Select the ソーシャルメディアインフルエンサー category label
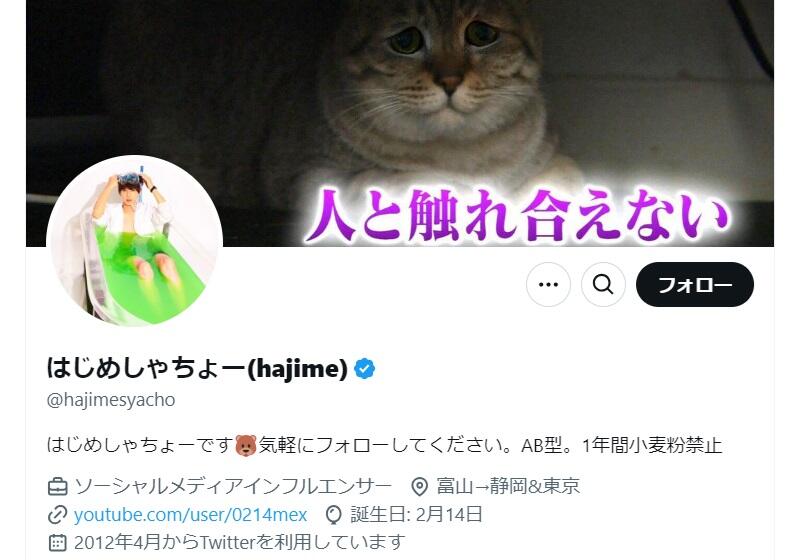Viewport: 805px width, 560px height. 233,486
